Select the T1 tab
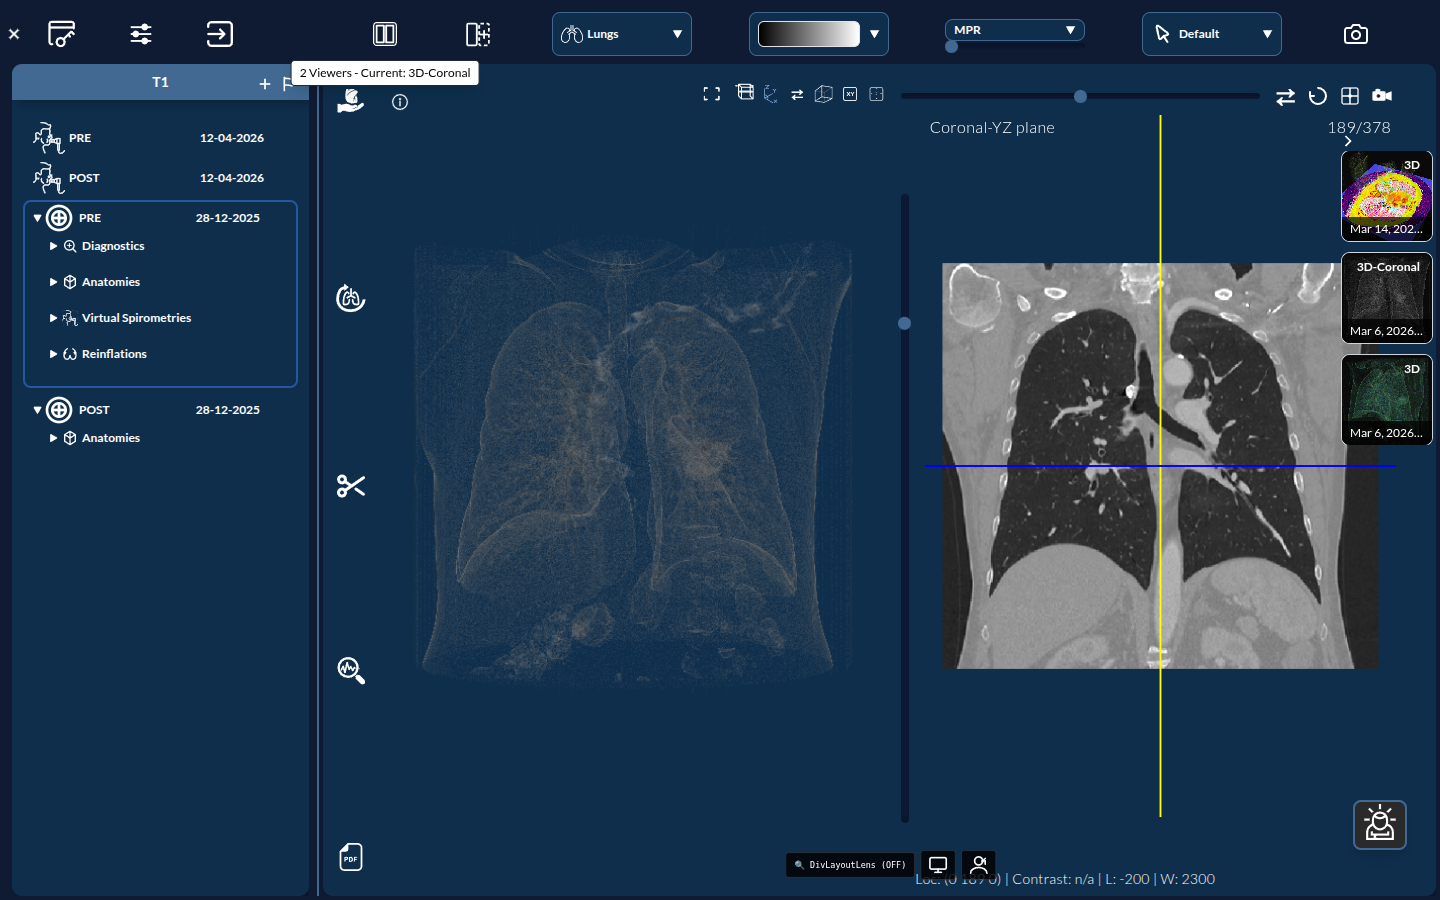Image resolution: width=1440 pixels, height=900 pixels. point(160,82)
